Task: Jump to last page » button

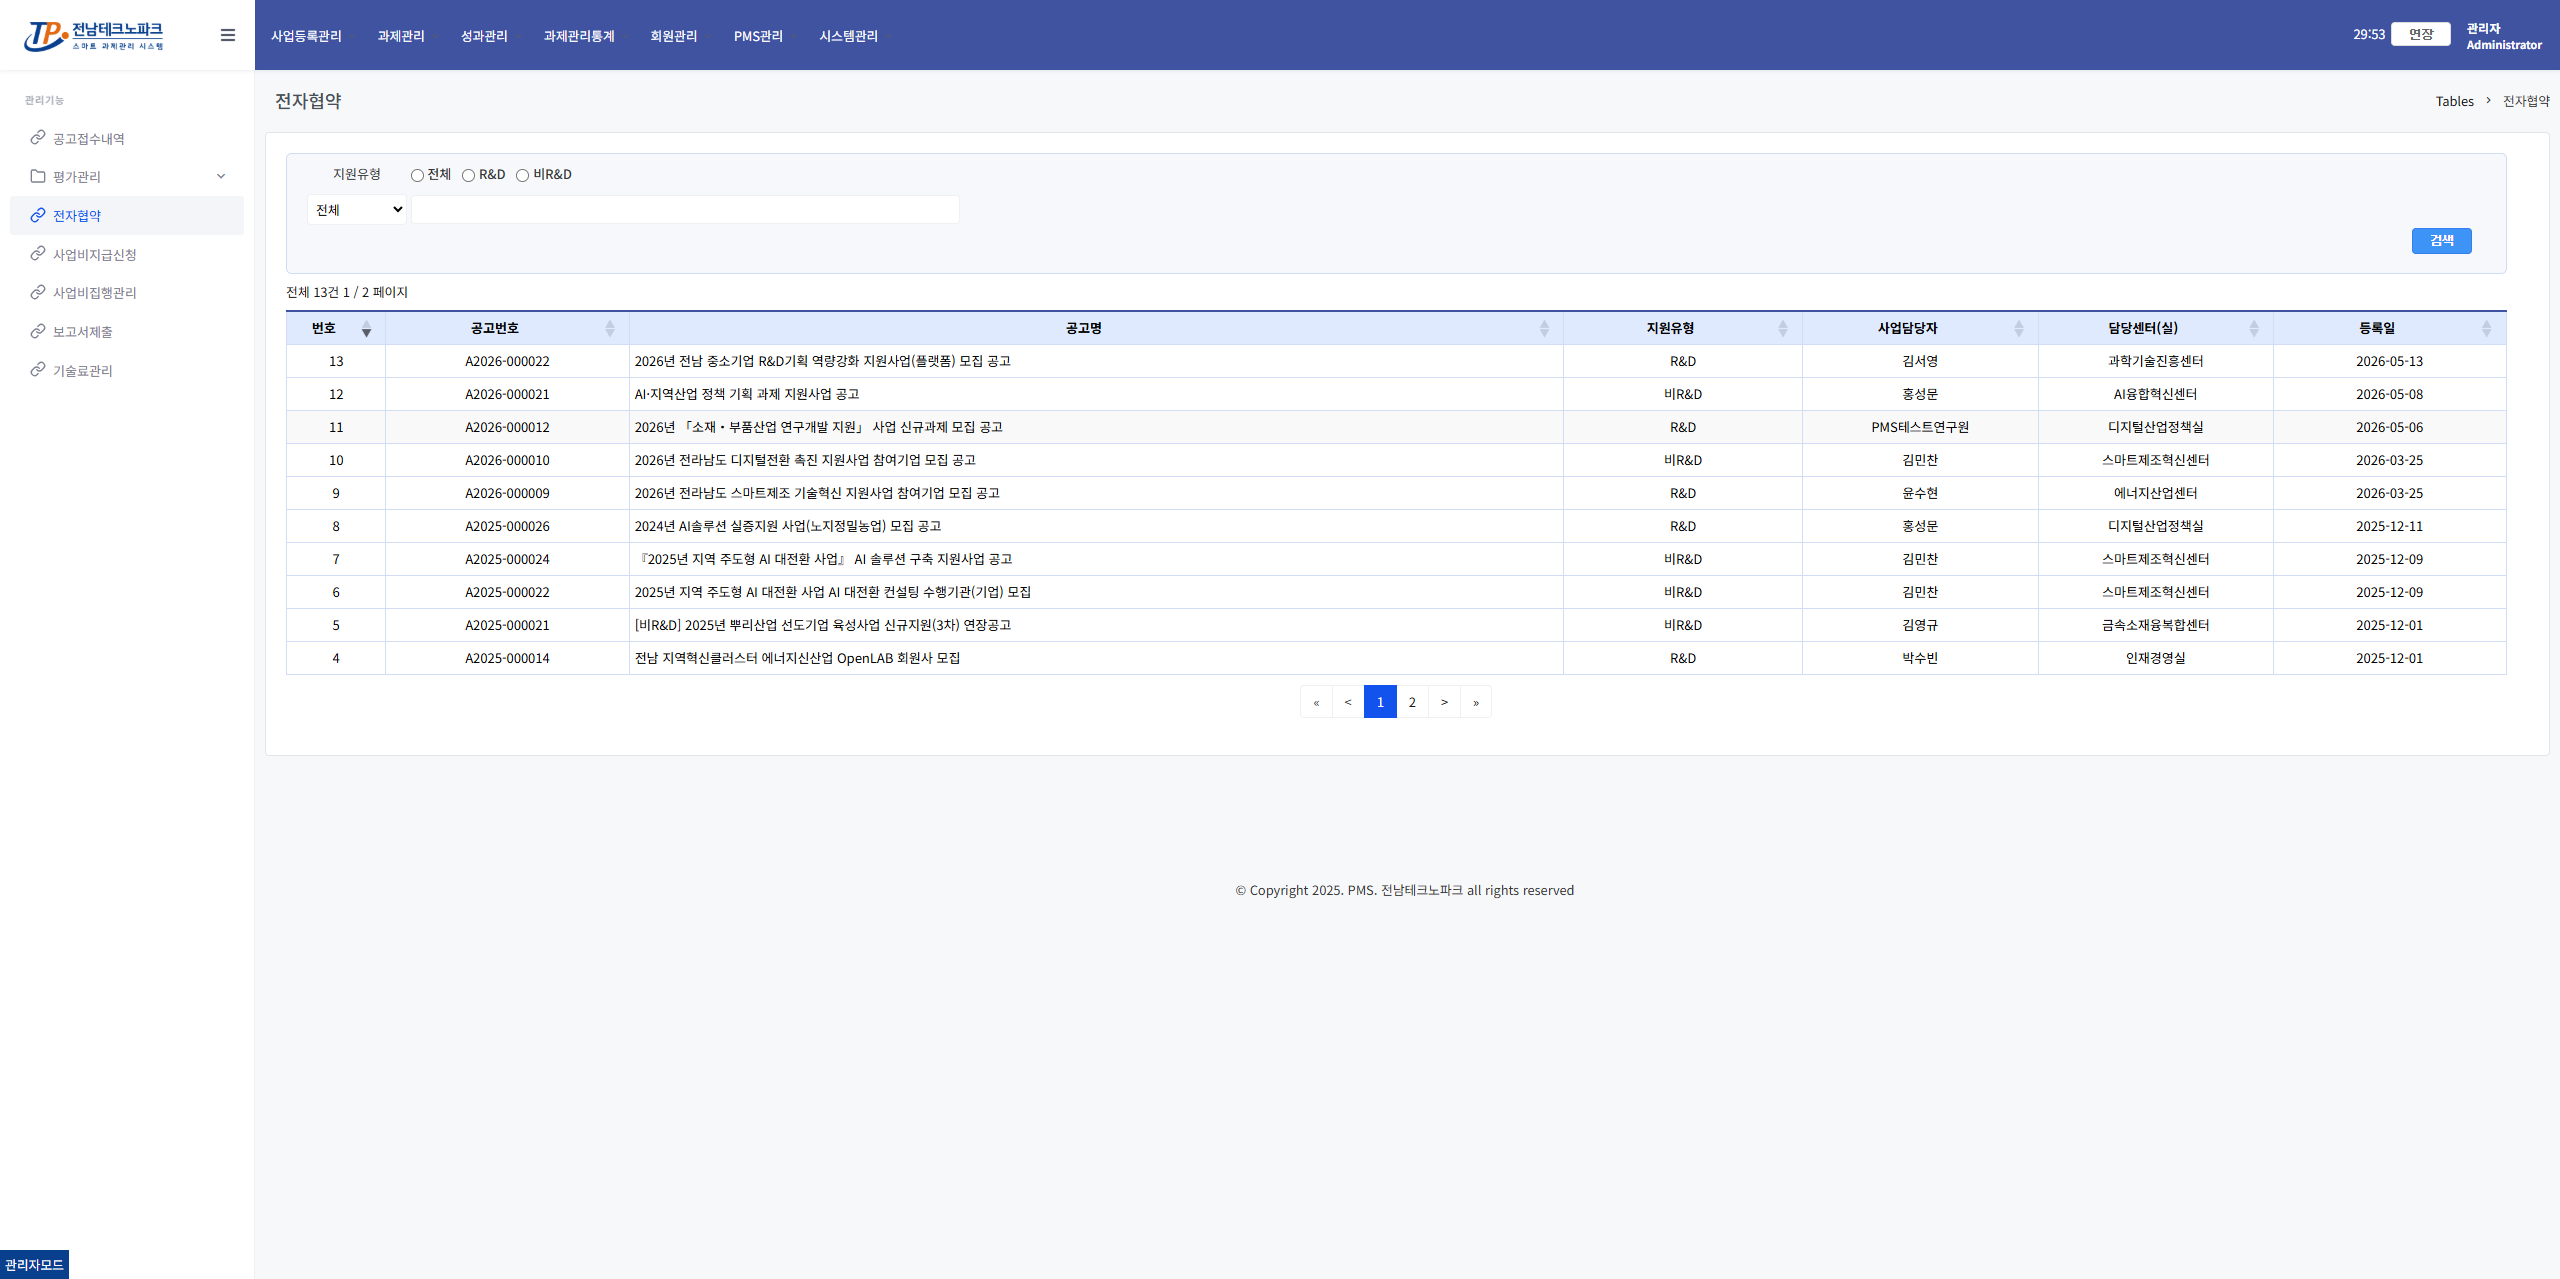Action: (x=1476, y=702)
